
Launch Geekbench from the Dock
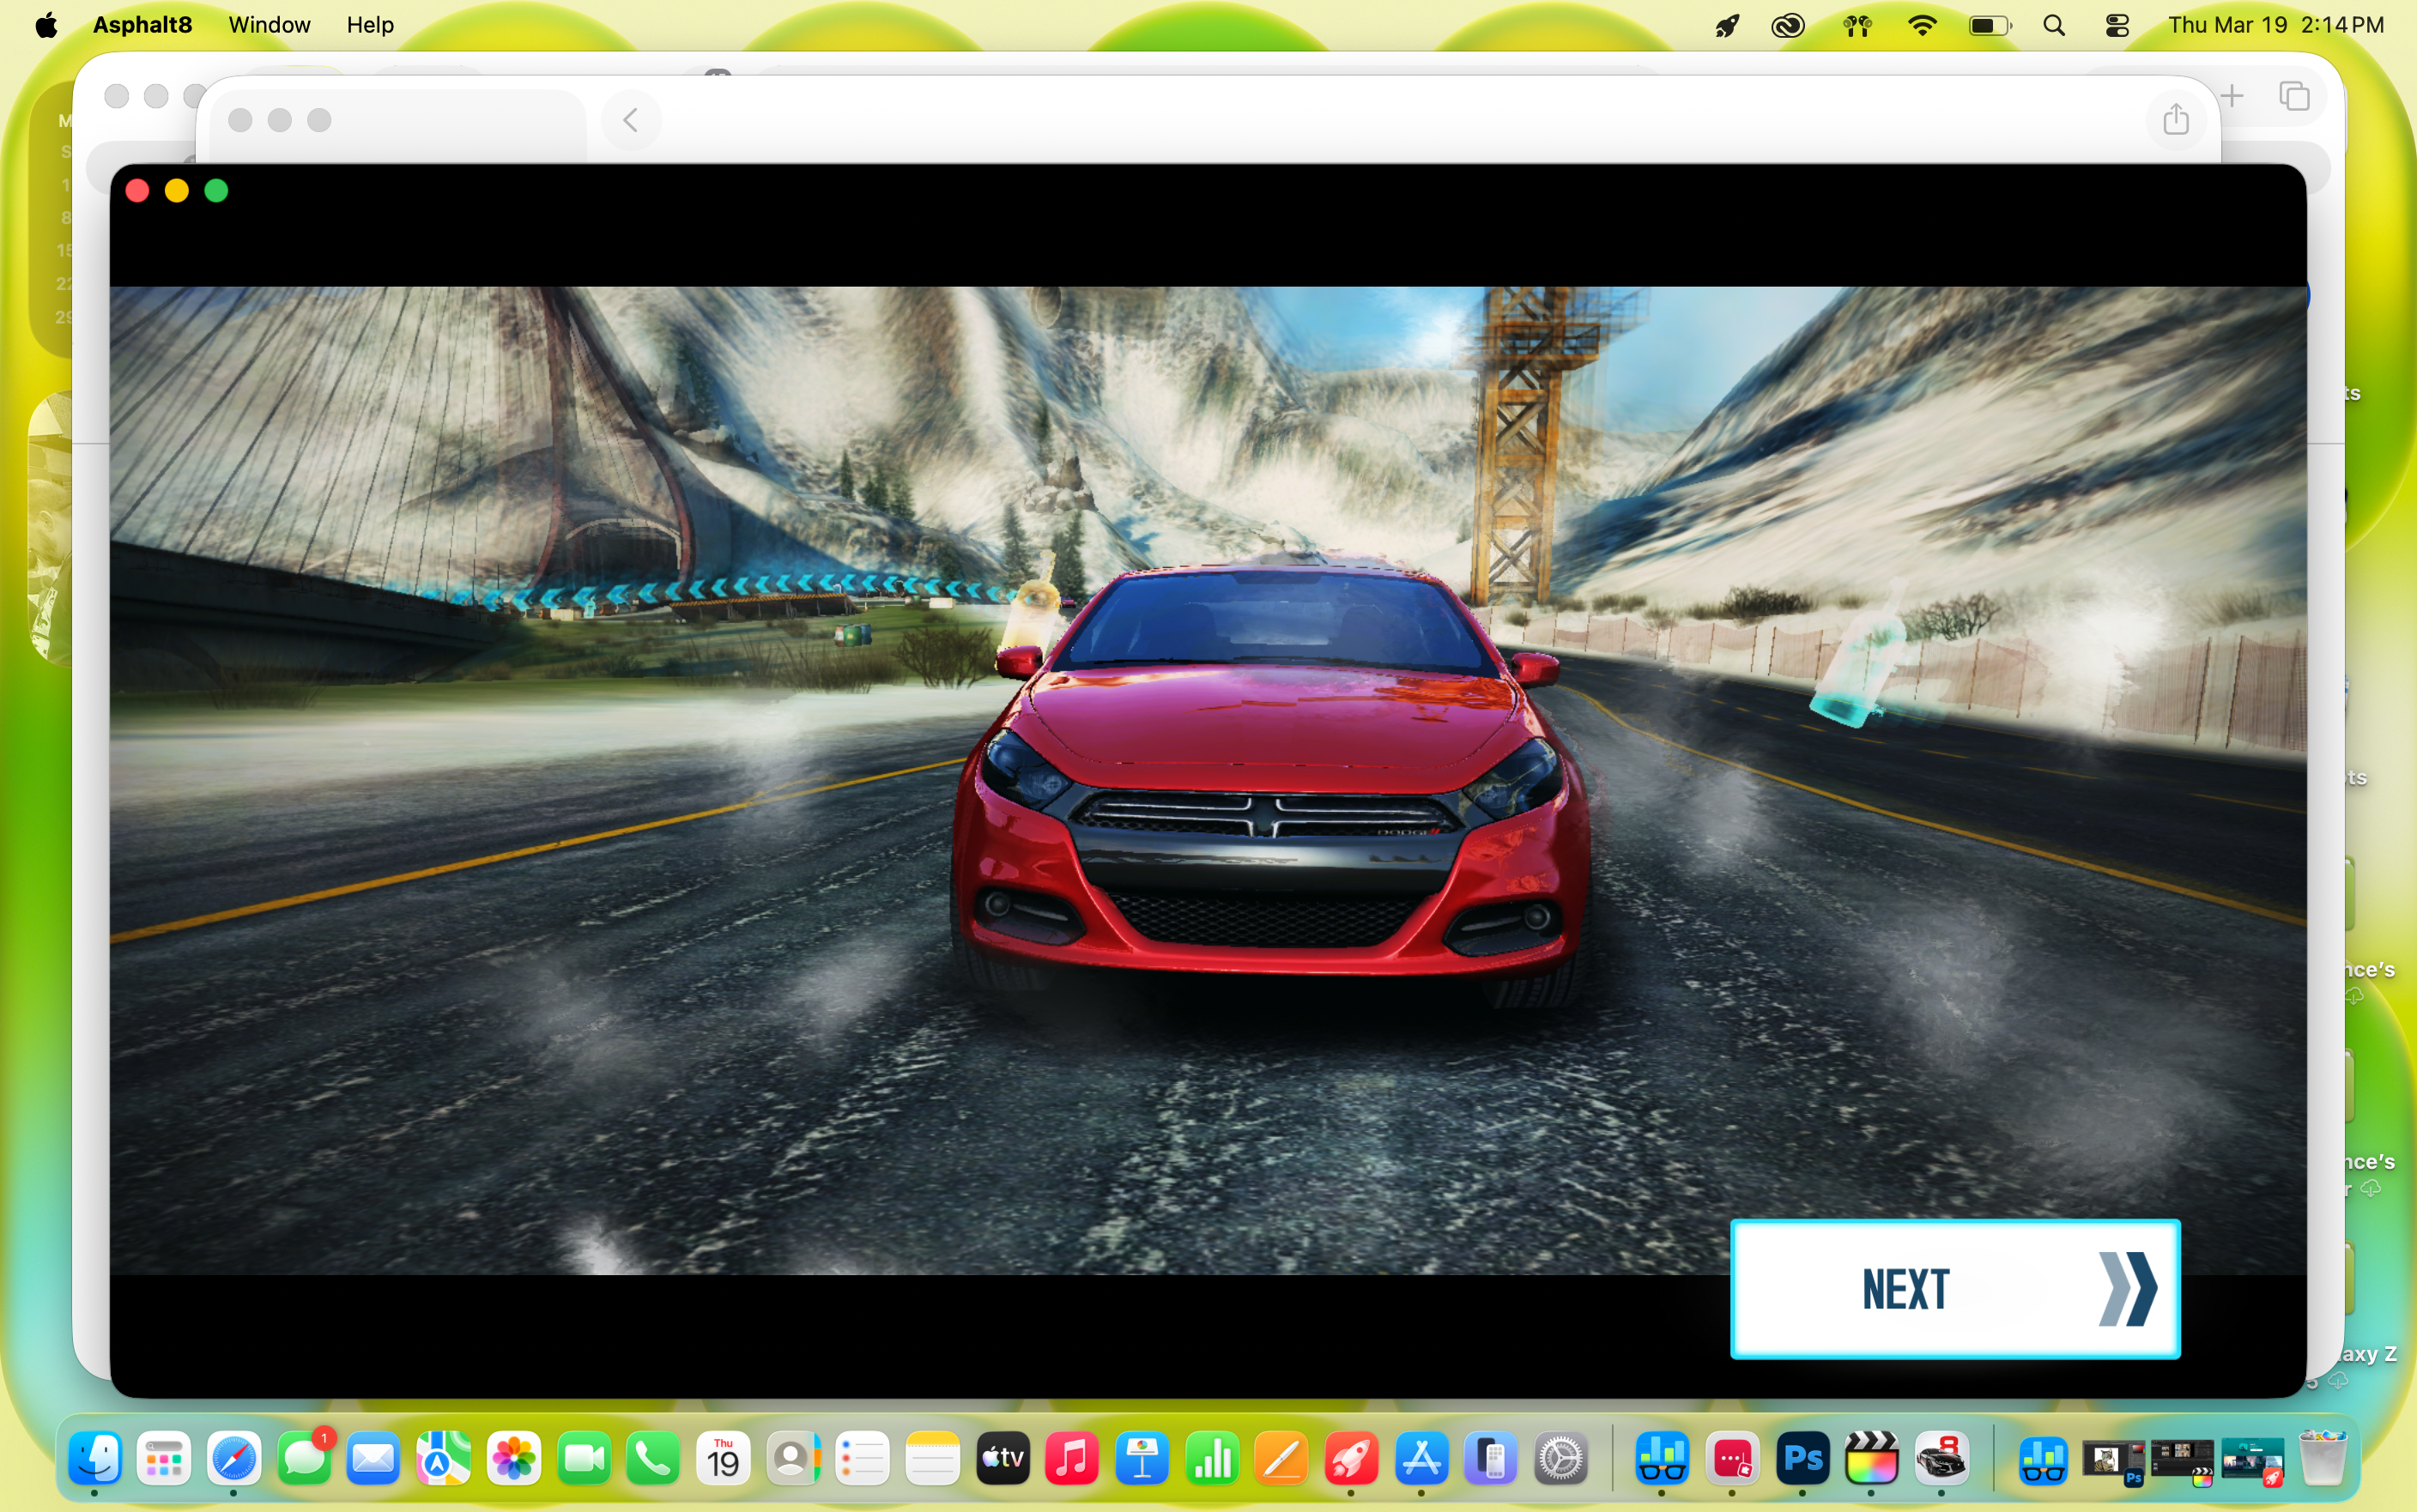click(1662, 1460)
